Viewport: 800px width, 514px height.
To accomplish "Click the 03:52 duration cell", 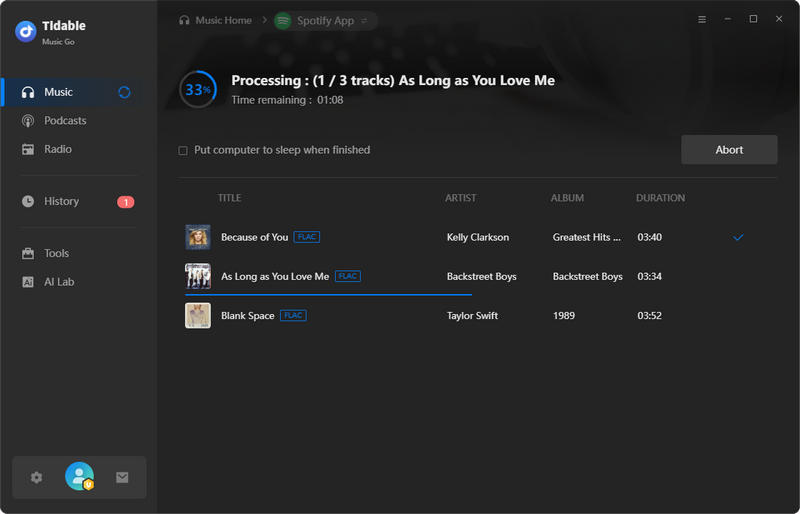I will [649, 316].
